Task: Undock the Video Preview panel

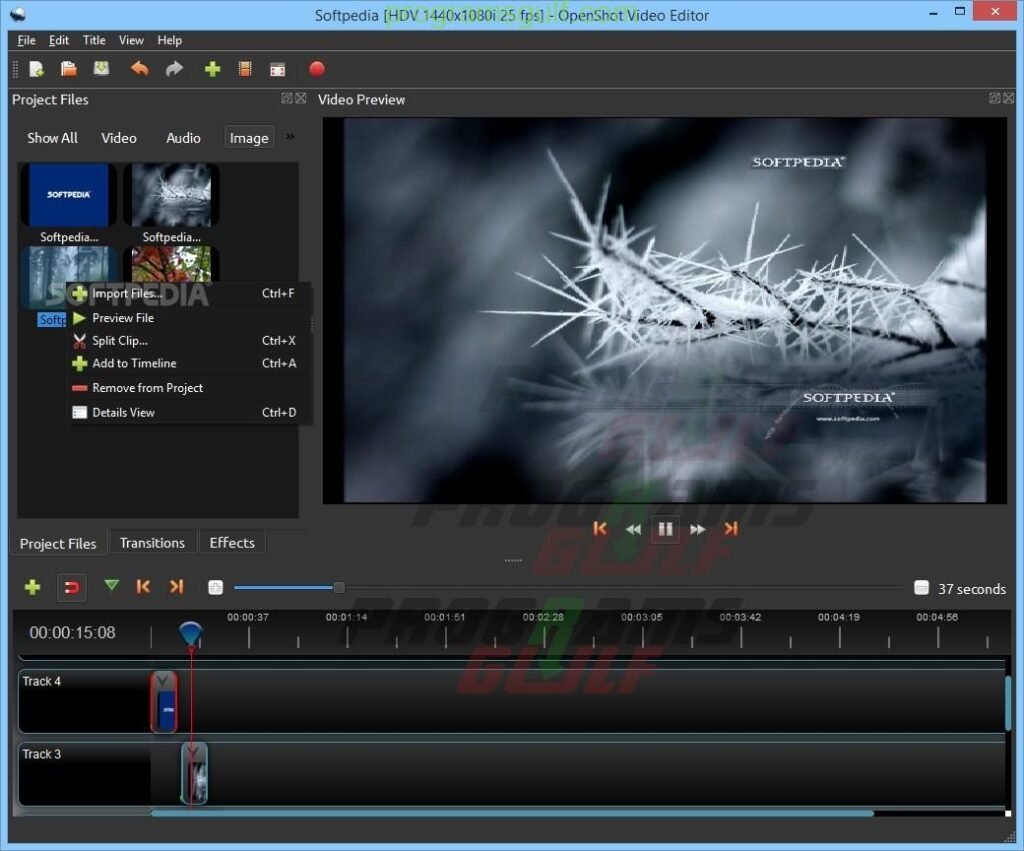Action: (x=995, y=98)
